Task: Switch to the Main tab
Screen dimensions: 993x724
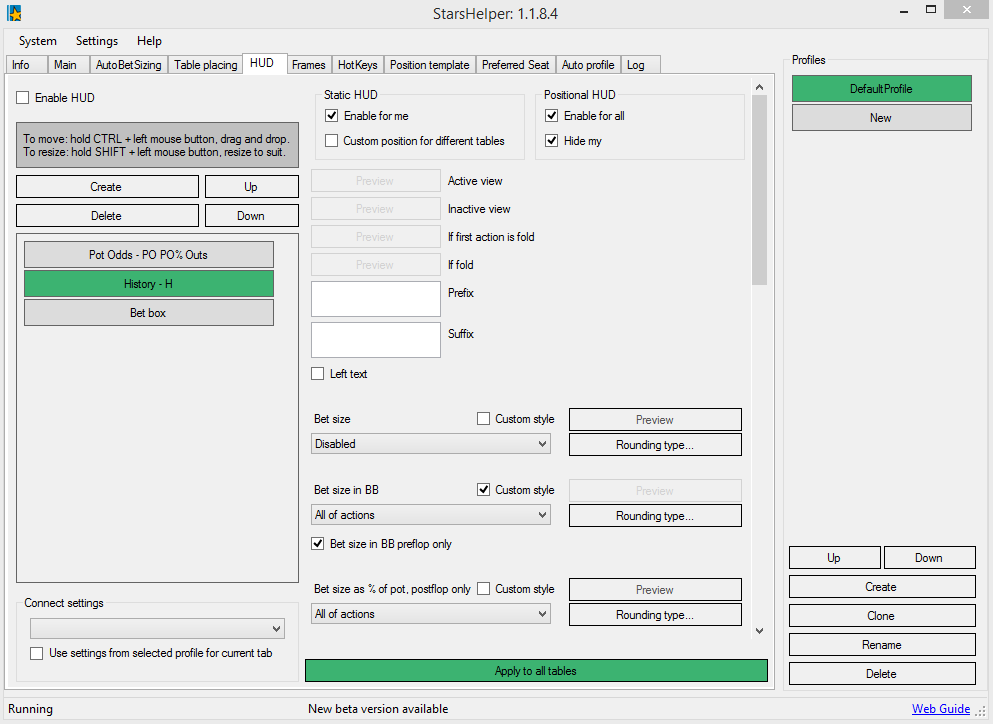Action: (x=68, y=65)
